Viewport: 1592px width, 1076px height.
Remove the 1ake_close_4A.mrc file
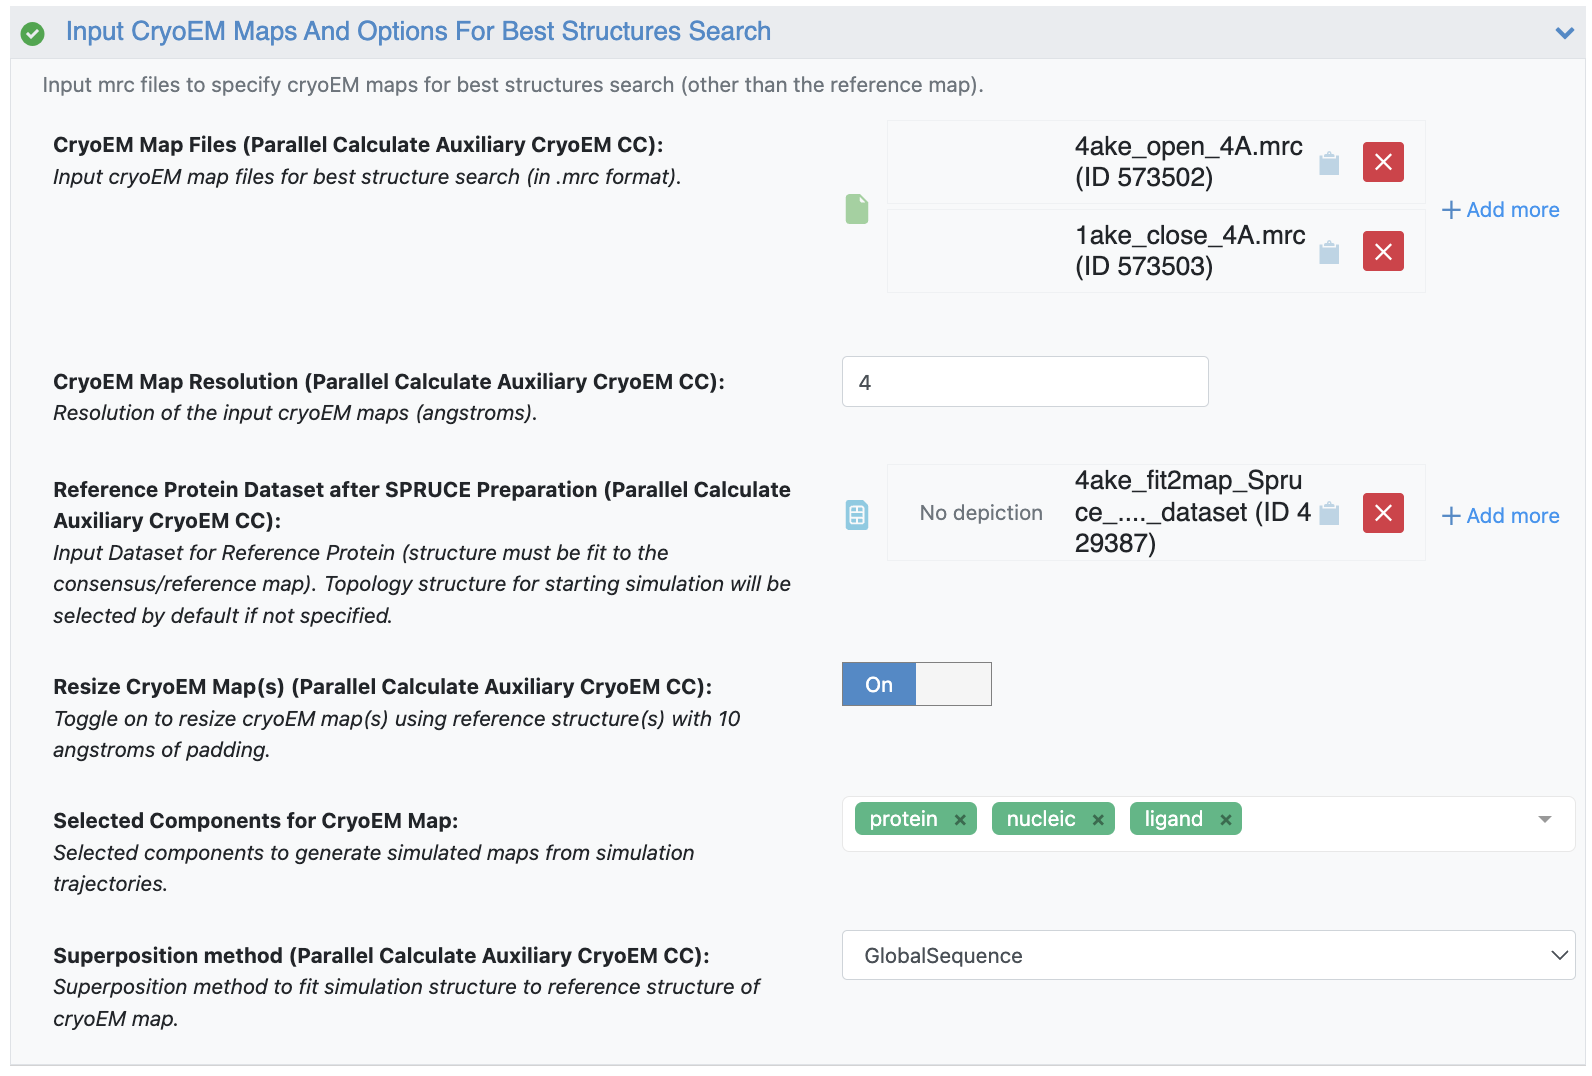(x=1383, y=251)
